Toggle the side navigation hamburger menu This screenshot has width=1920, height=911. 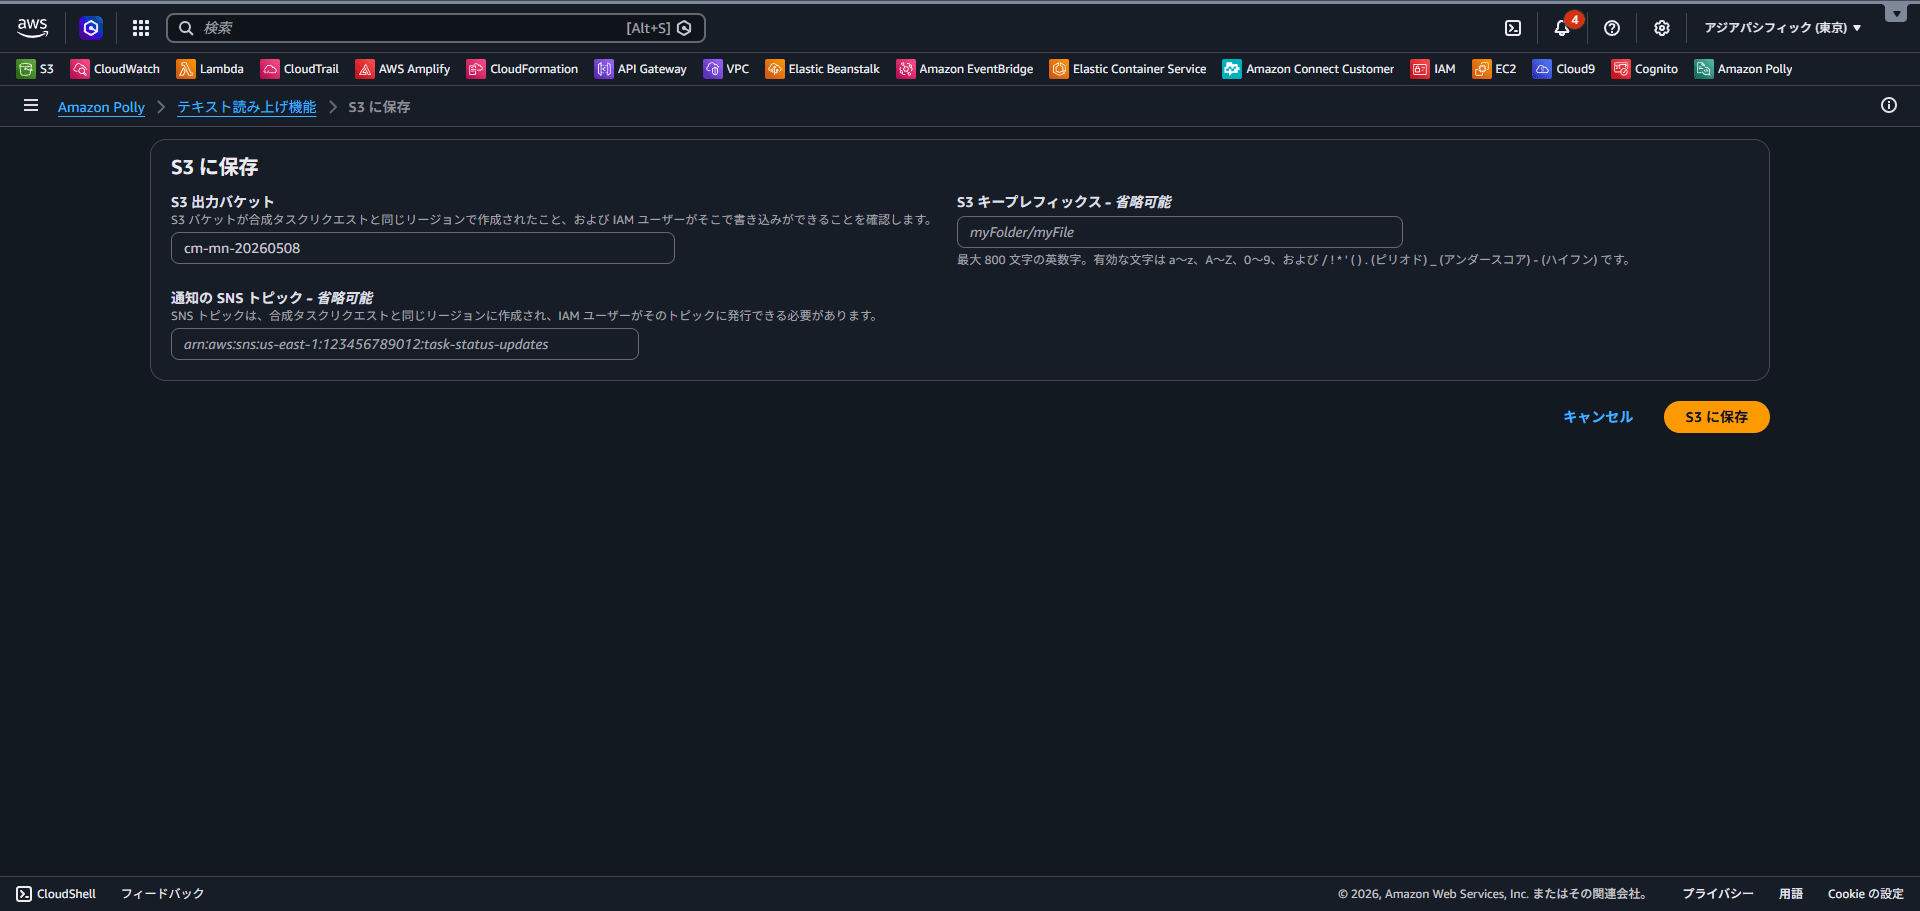pos(31,105)
